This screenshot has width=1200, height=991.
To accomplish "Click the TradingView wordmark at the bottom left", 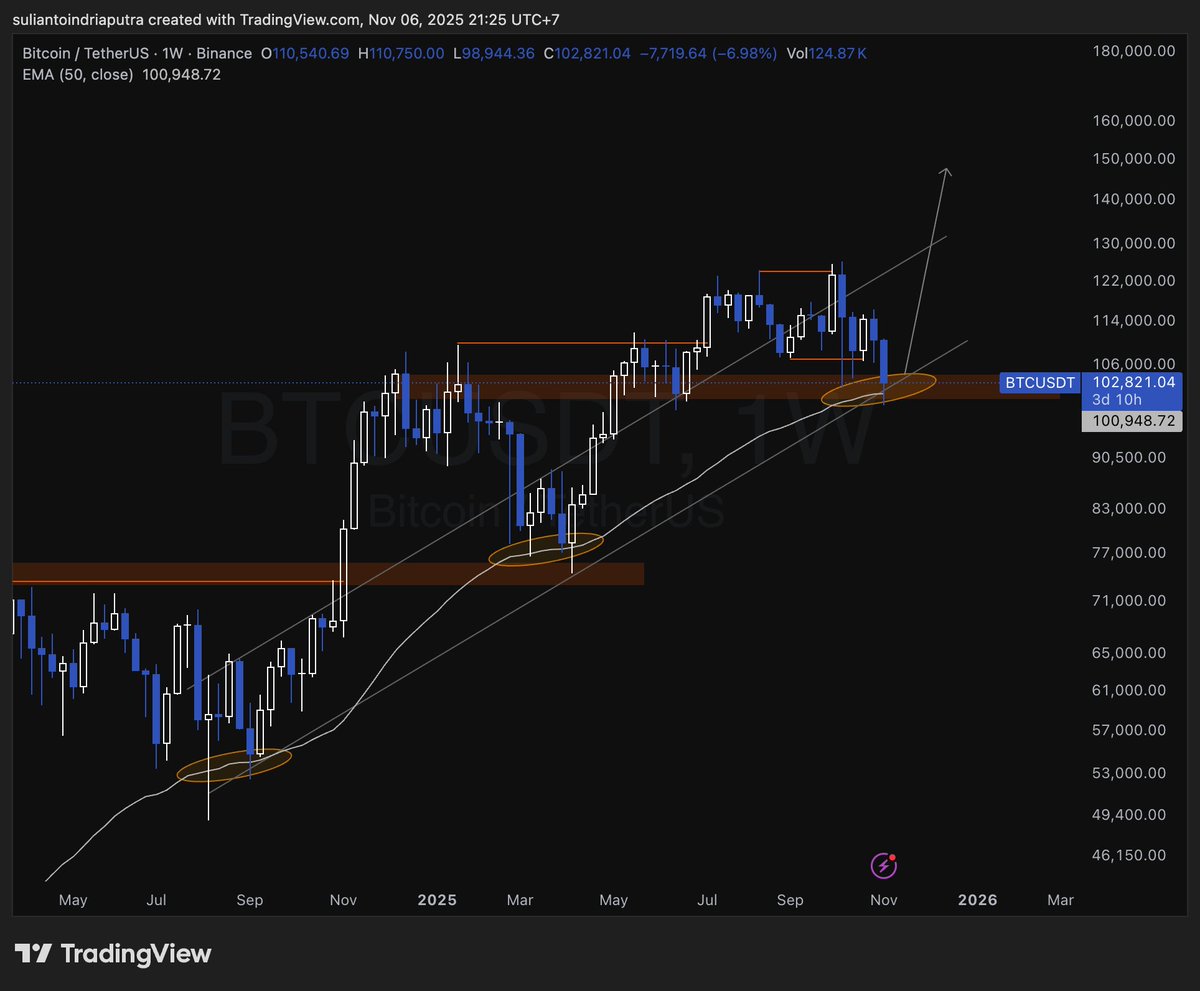I will pyautogui.click(x=137, y=954).
